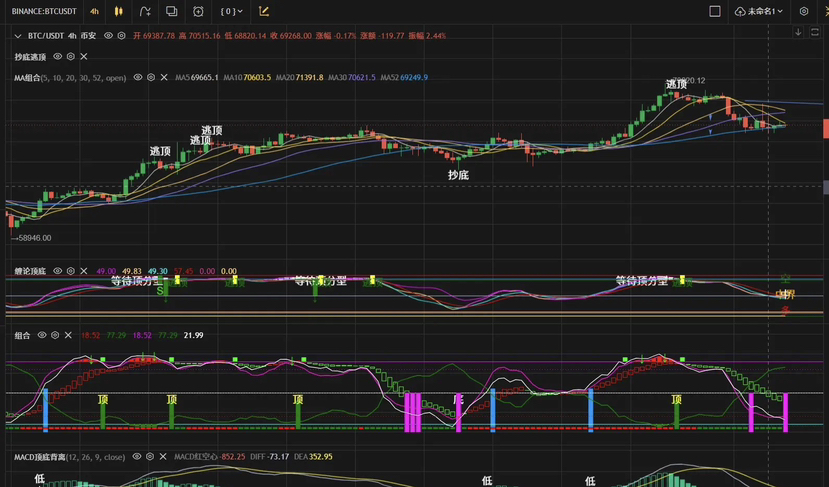Remove the 组合 indicator
Screen dimensions: 829x487
[x=68, y=335]
